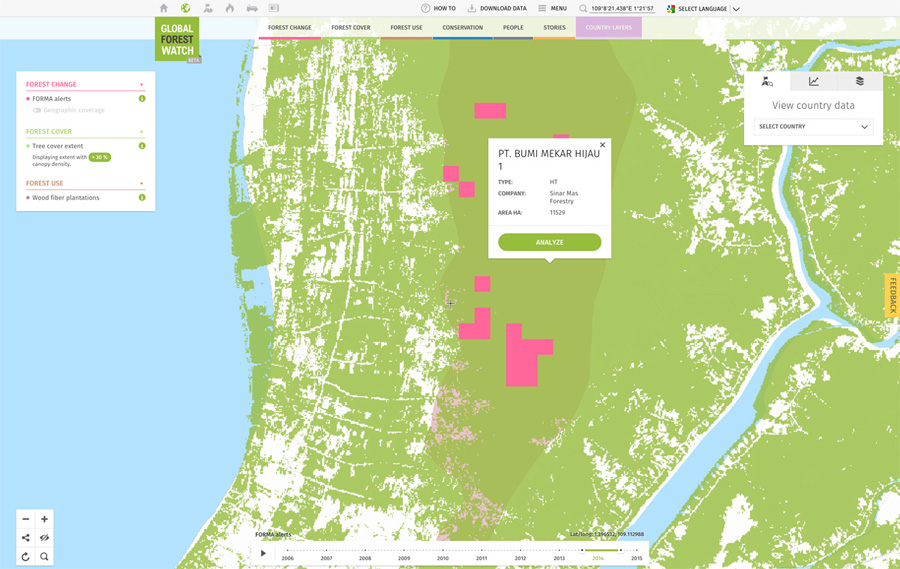The image size is (900, 569).
Task: Open the country statistics chart tab
Action: (814, 82)
